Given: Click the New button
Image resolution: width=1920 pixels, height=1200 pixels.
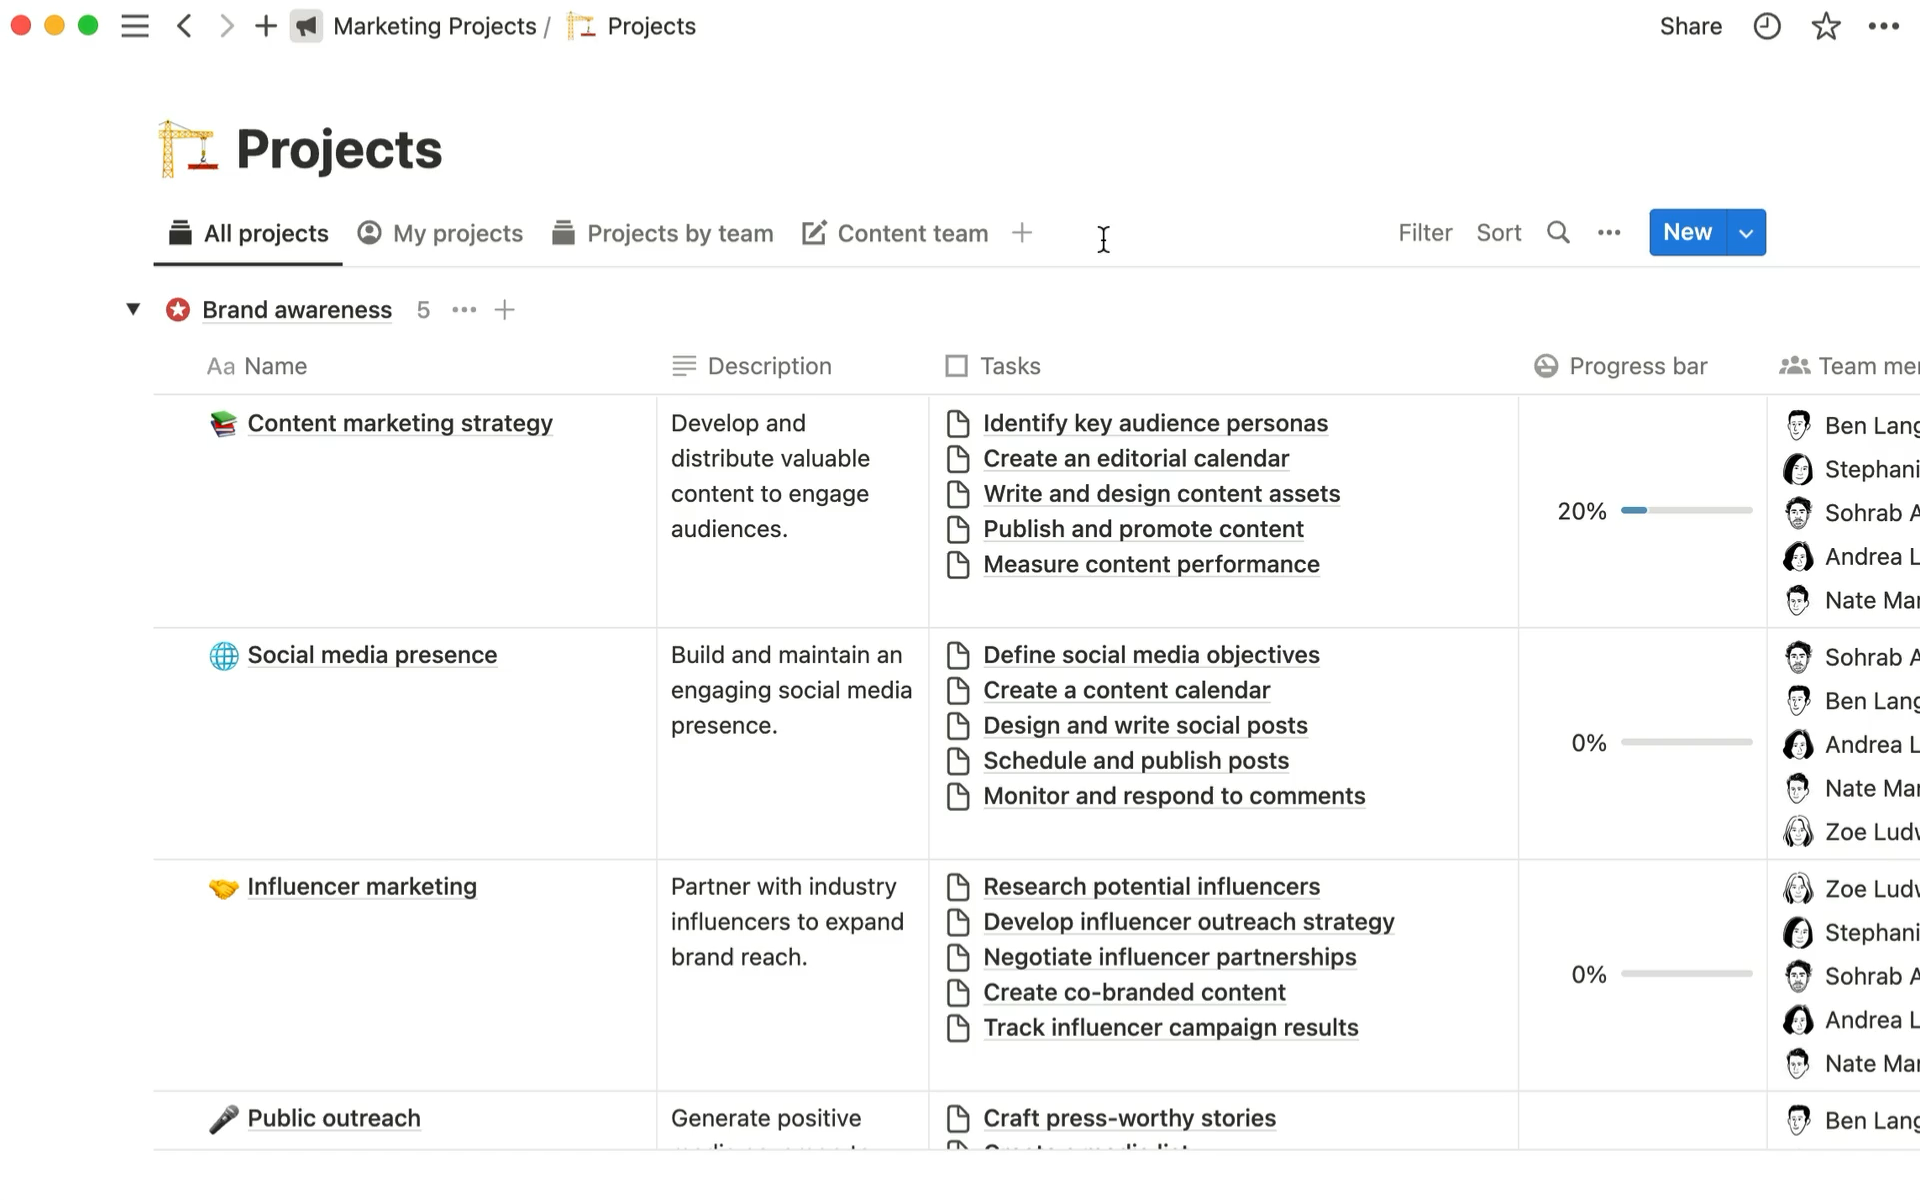Looking at the screenshot, I should [1687, 232].
